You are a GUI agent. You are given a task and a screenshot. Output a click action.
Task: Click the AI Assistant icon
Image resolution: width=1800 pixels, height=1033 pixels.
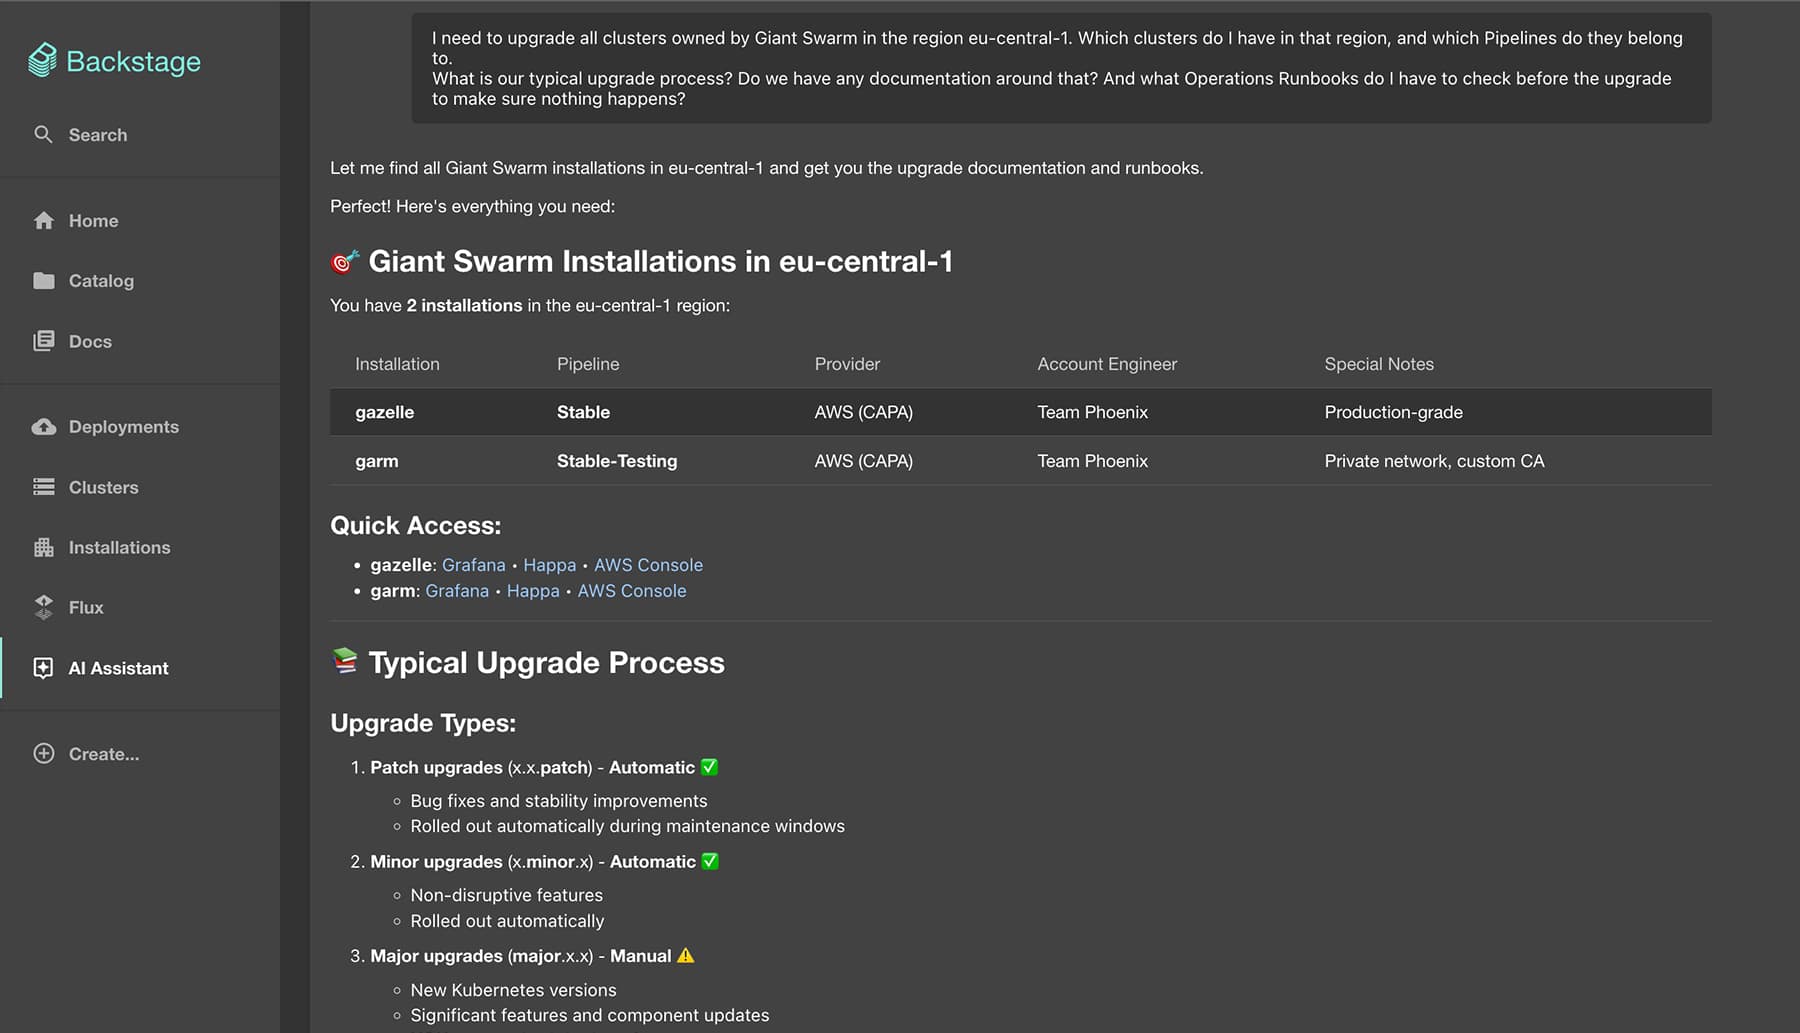pos(44,667)
